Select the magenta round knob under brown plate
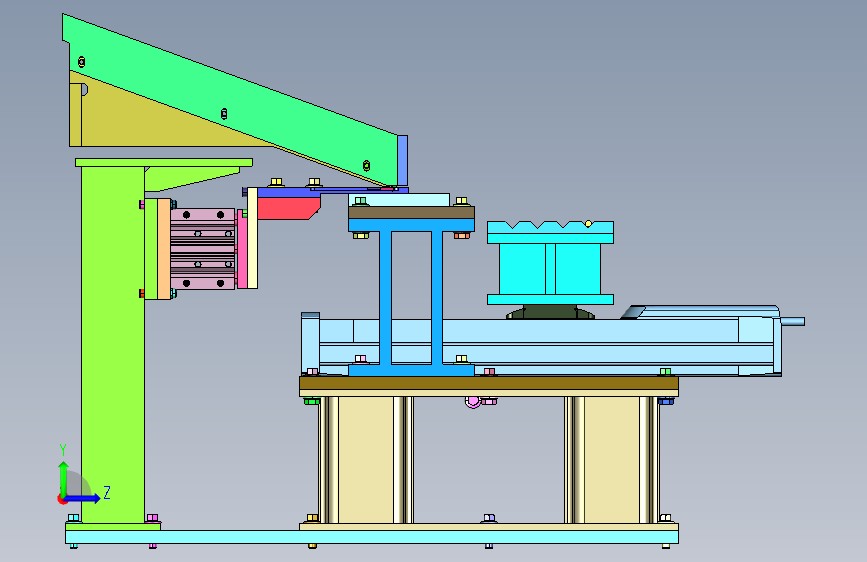The image size is (867, 562). (473, 402)
